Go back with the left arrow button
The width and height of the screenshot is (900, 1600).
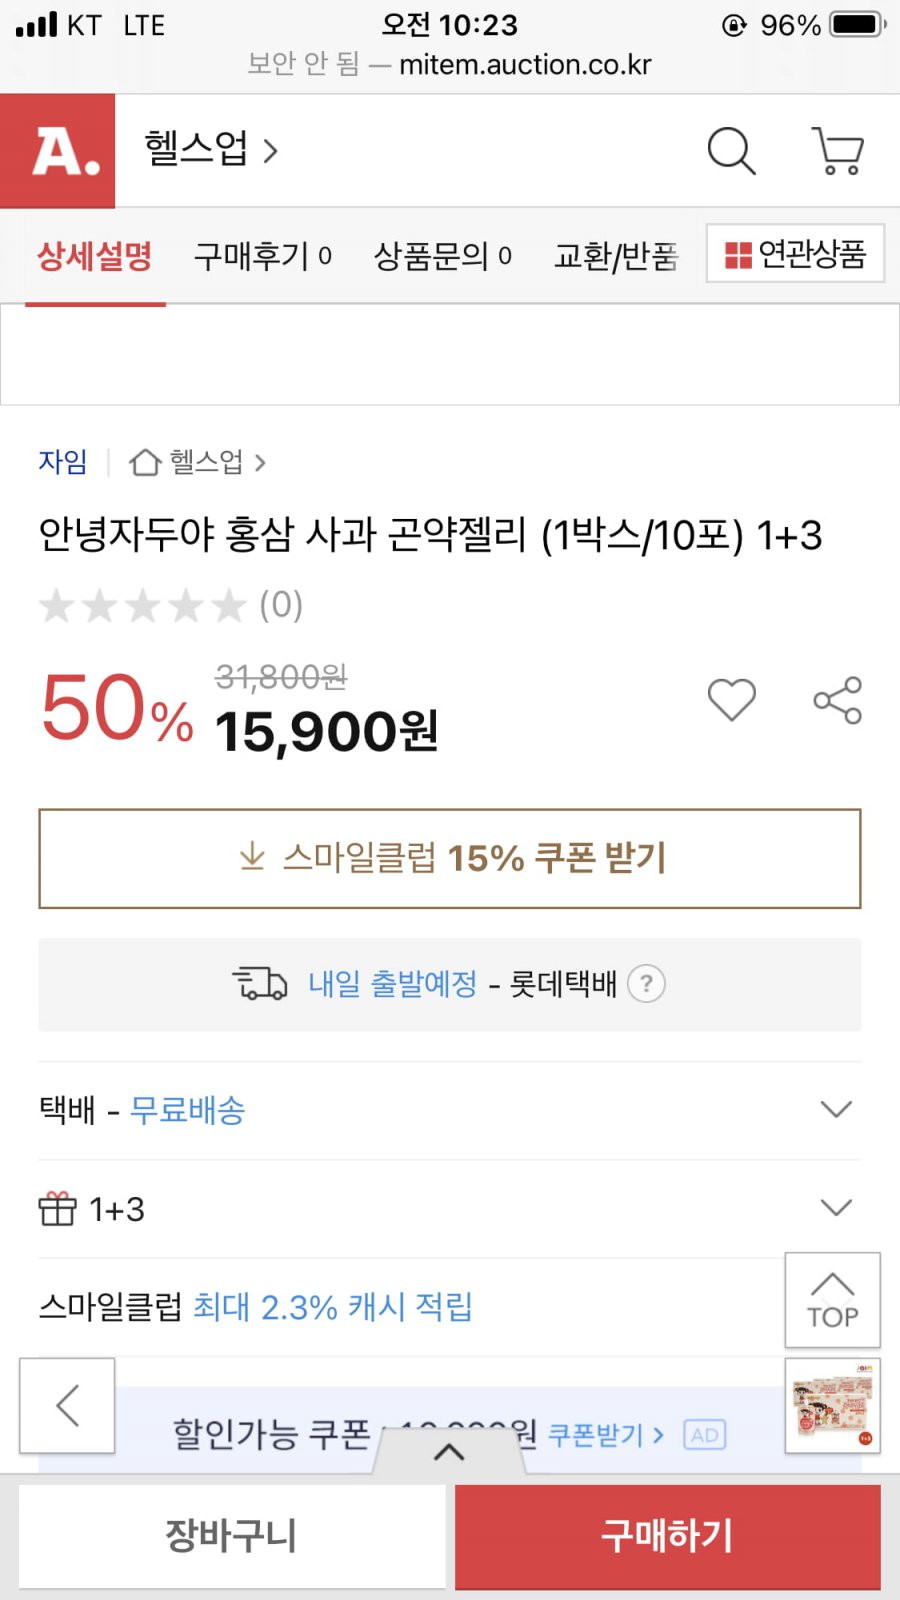pos(67,1405)
